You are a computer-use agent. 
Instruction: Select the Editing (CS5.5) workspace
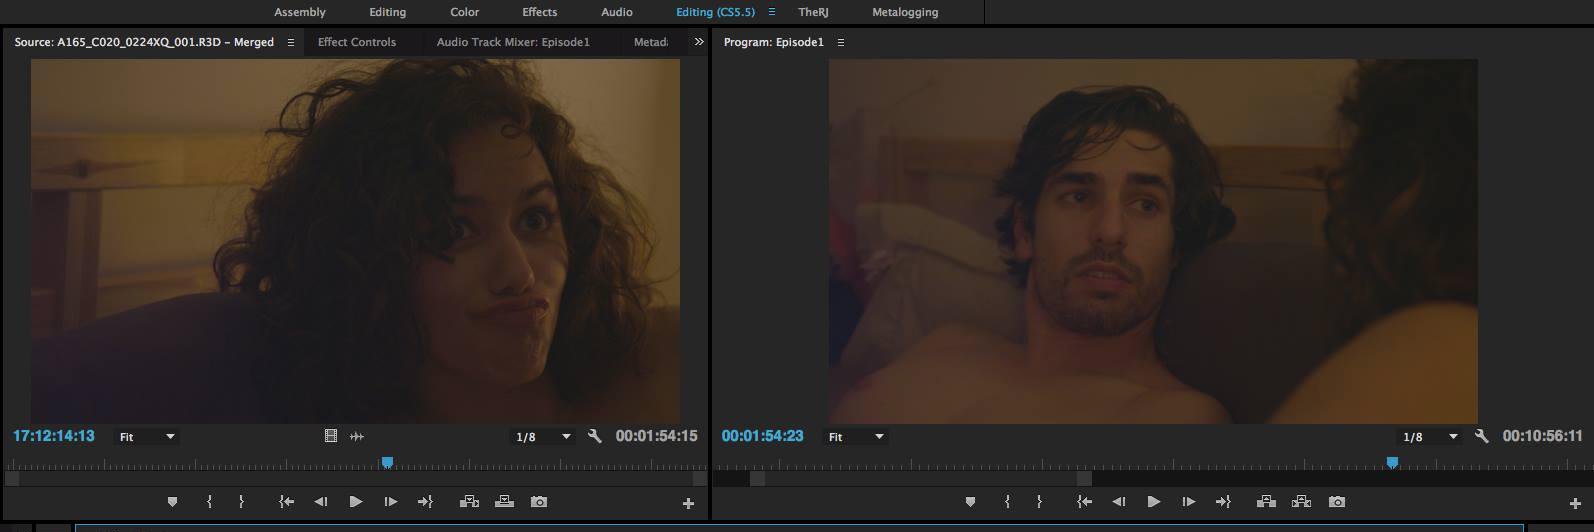[715, 13]
